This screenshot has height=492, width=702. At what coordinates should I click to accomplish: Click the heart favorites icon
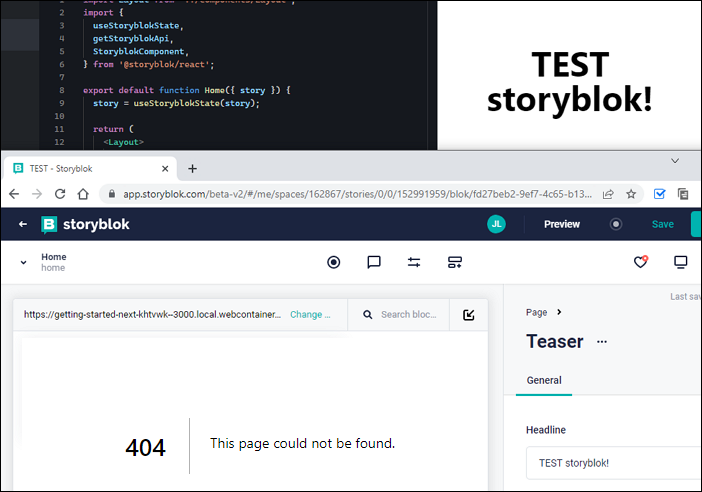[641, 262]
